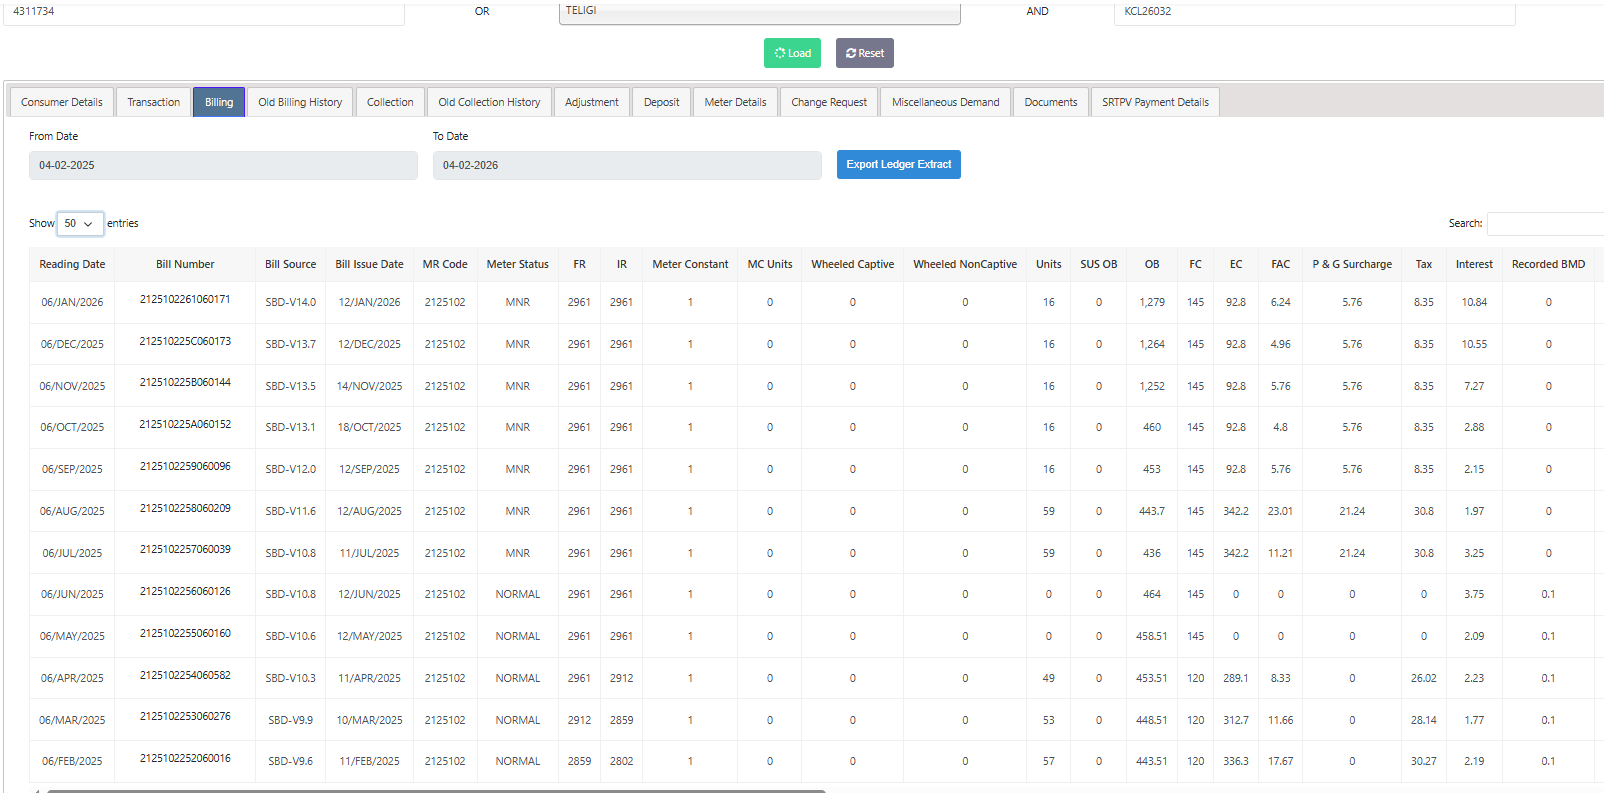Open the Transaction tab
The width and height of the screenshot is (1604, 793).
(x=153, y=102)
